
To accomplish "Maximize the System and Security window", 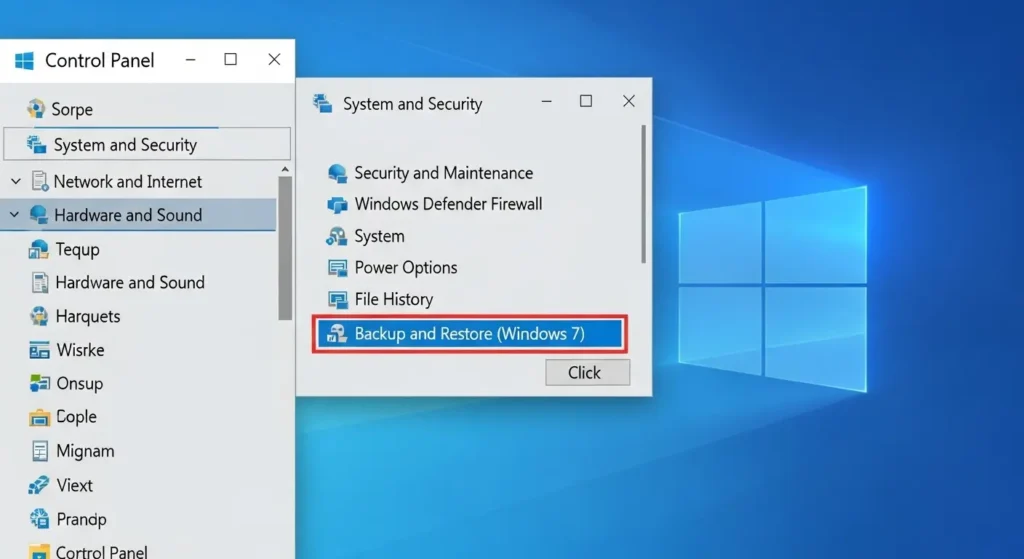I will coord(586,101).
